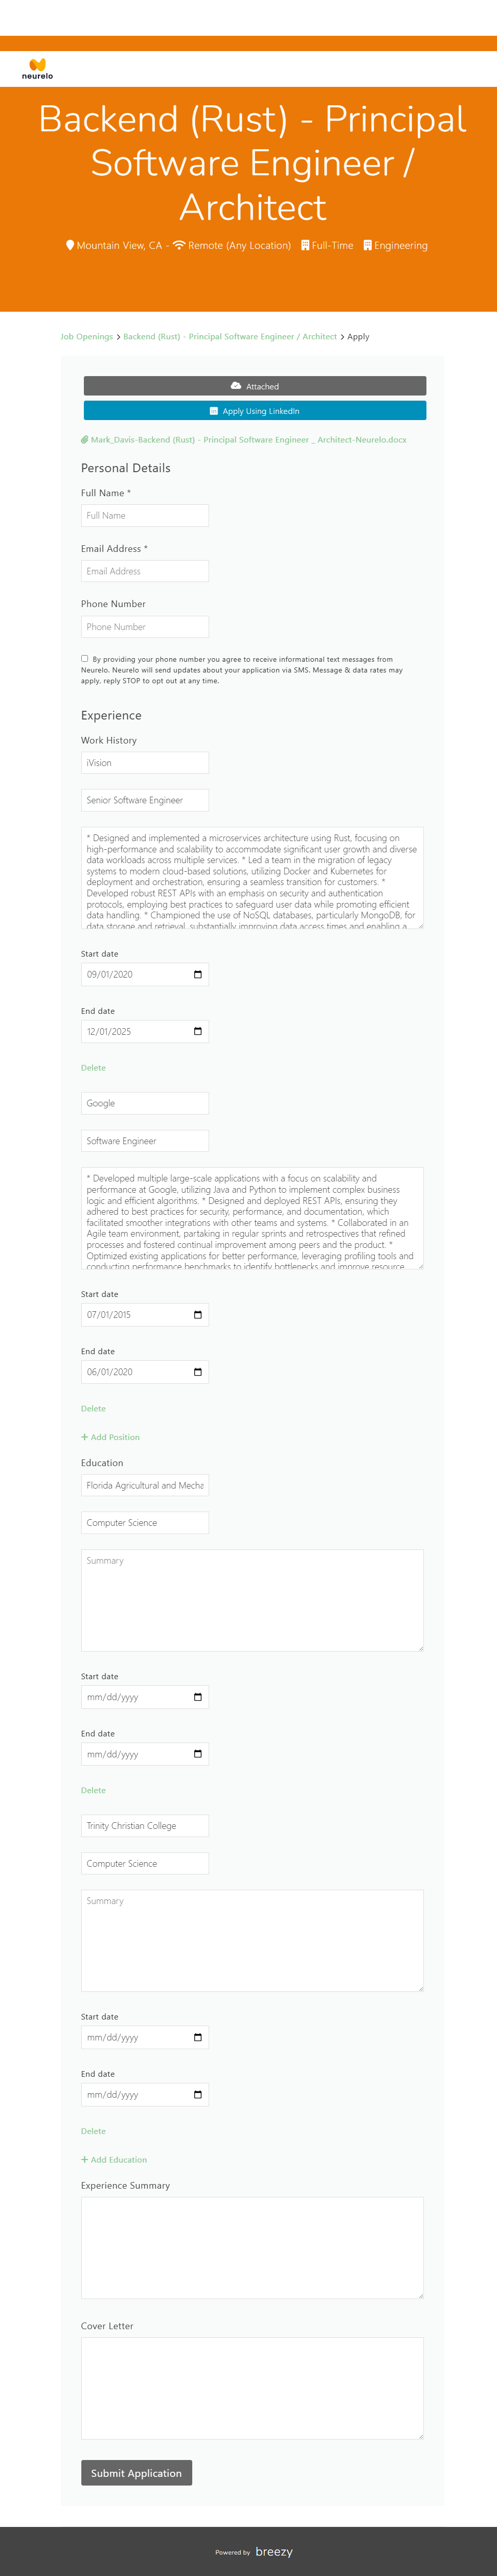
Task: Click the plus icon for Add Education
Action: [x=85, y=2159]
